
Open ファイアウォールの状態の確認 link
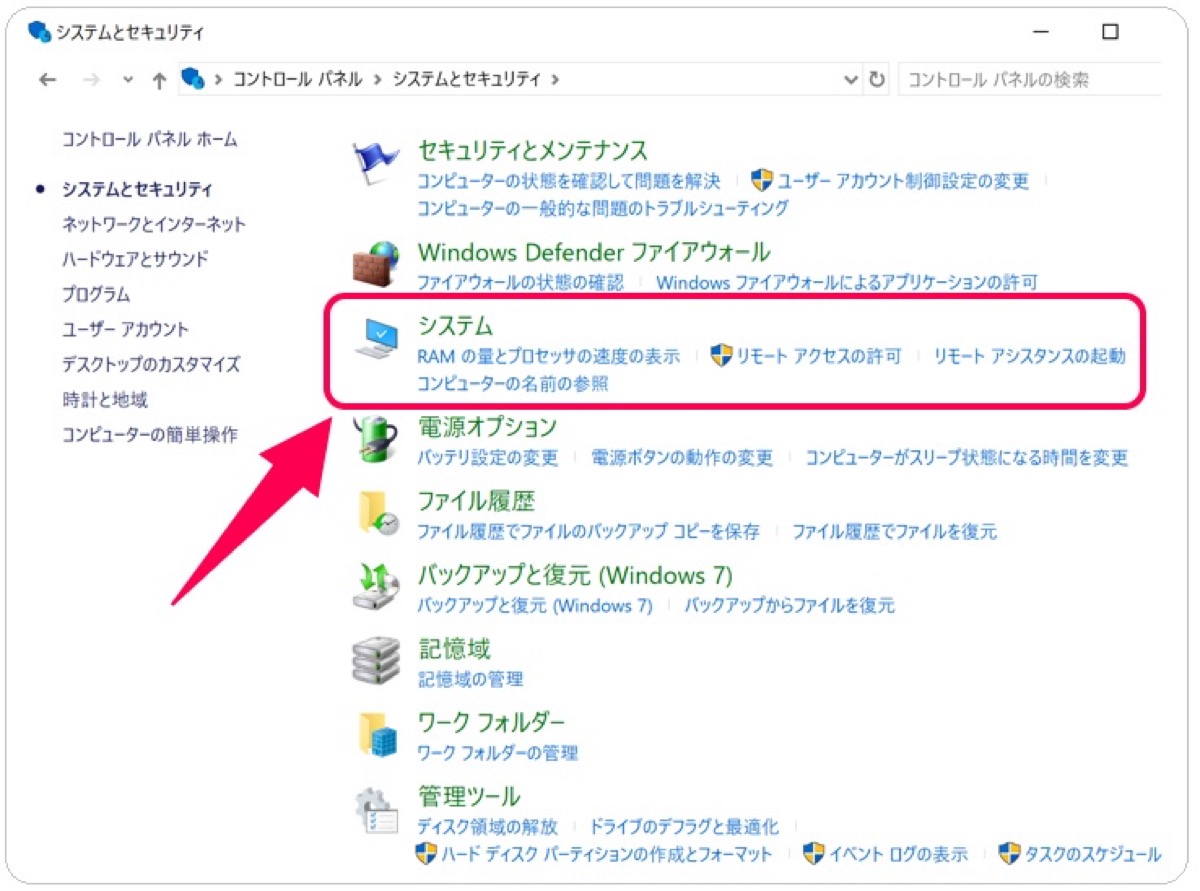520,282
